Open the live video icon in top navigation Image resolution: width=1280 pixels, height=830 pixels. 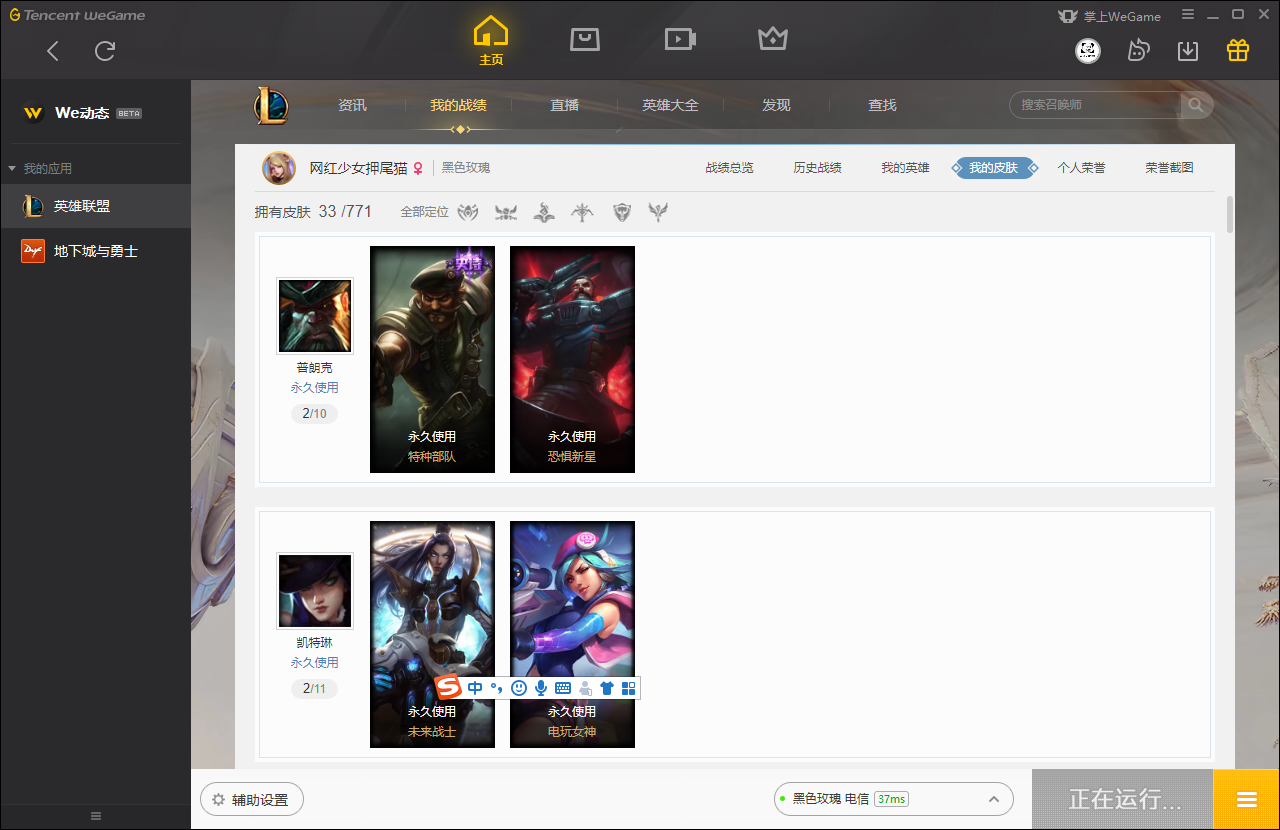pyautogui.click(x=680, y=39)
